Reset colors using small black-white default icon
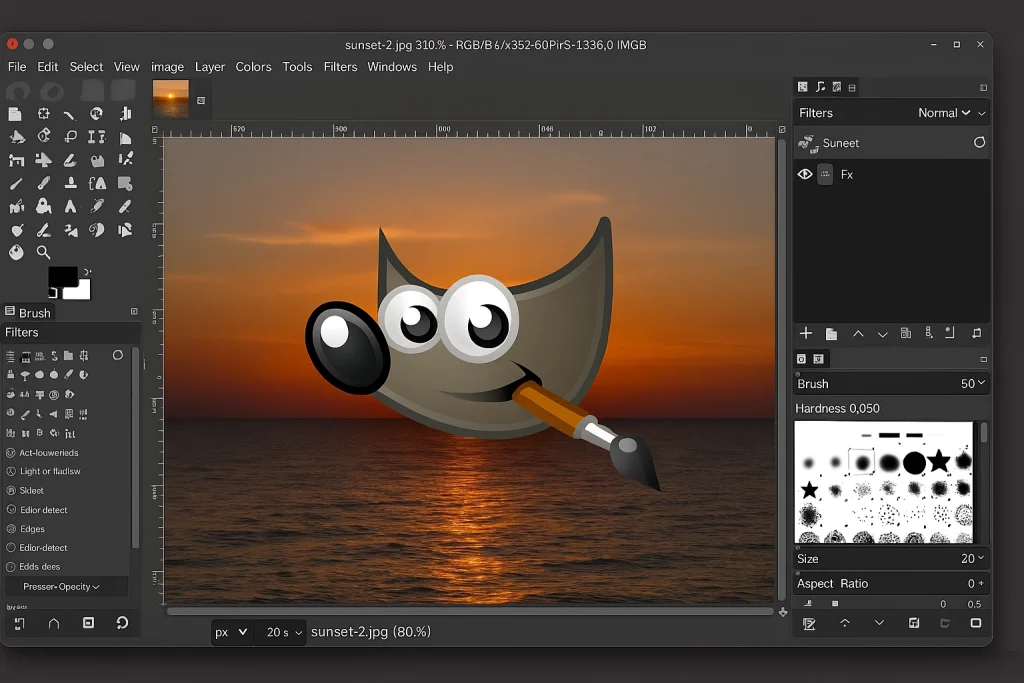This screenshot has width=1024, height=683. tap(52, 293)
